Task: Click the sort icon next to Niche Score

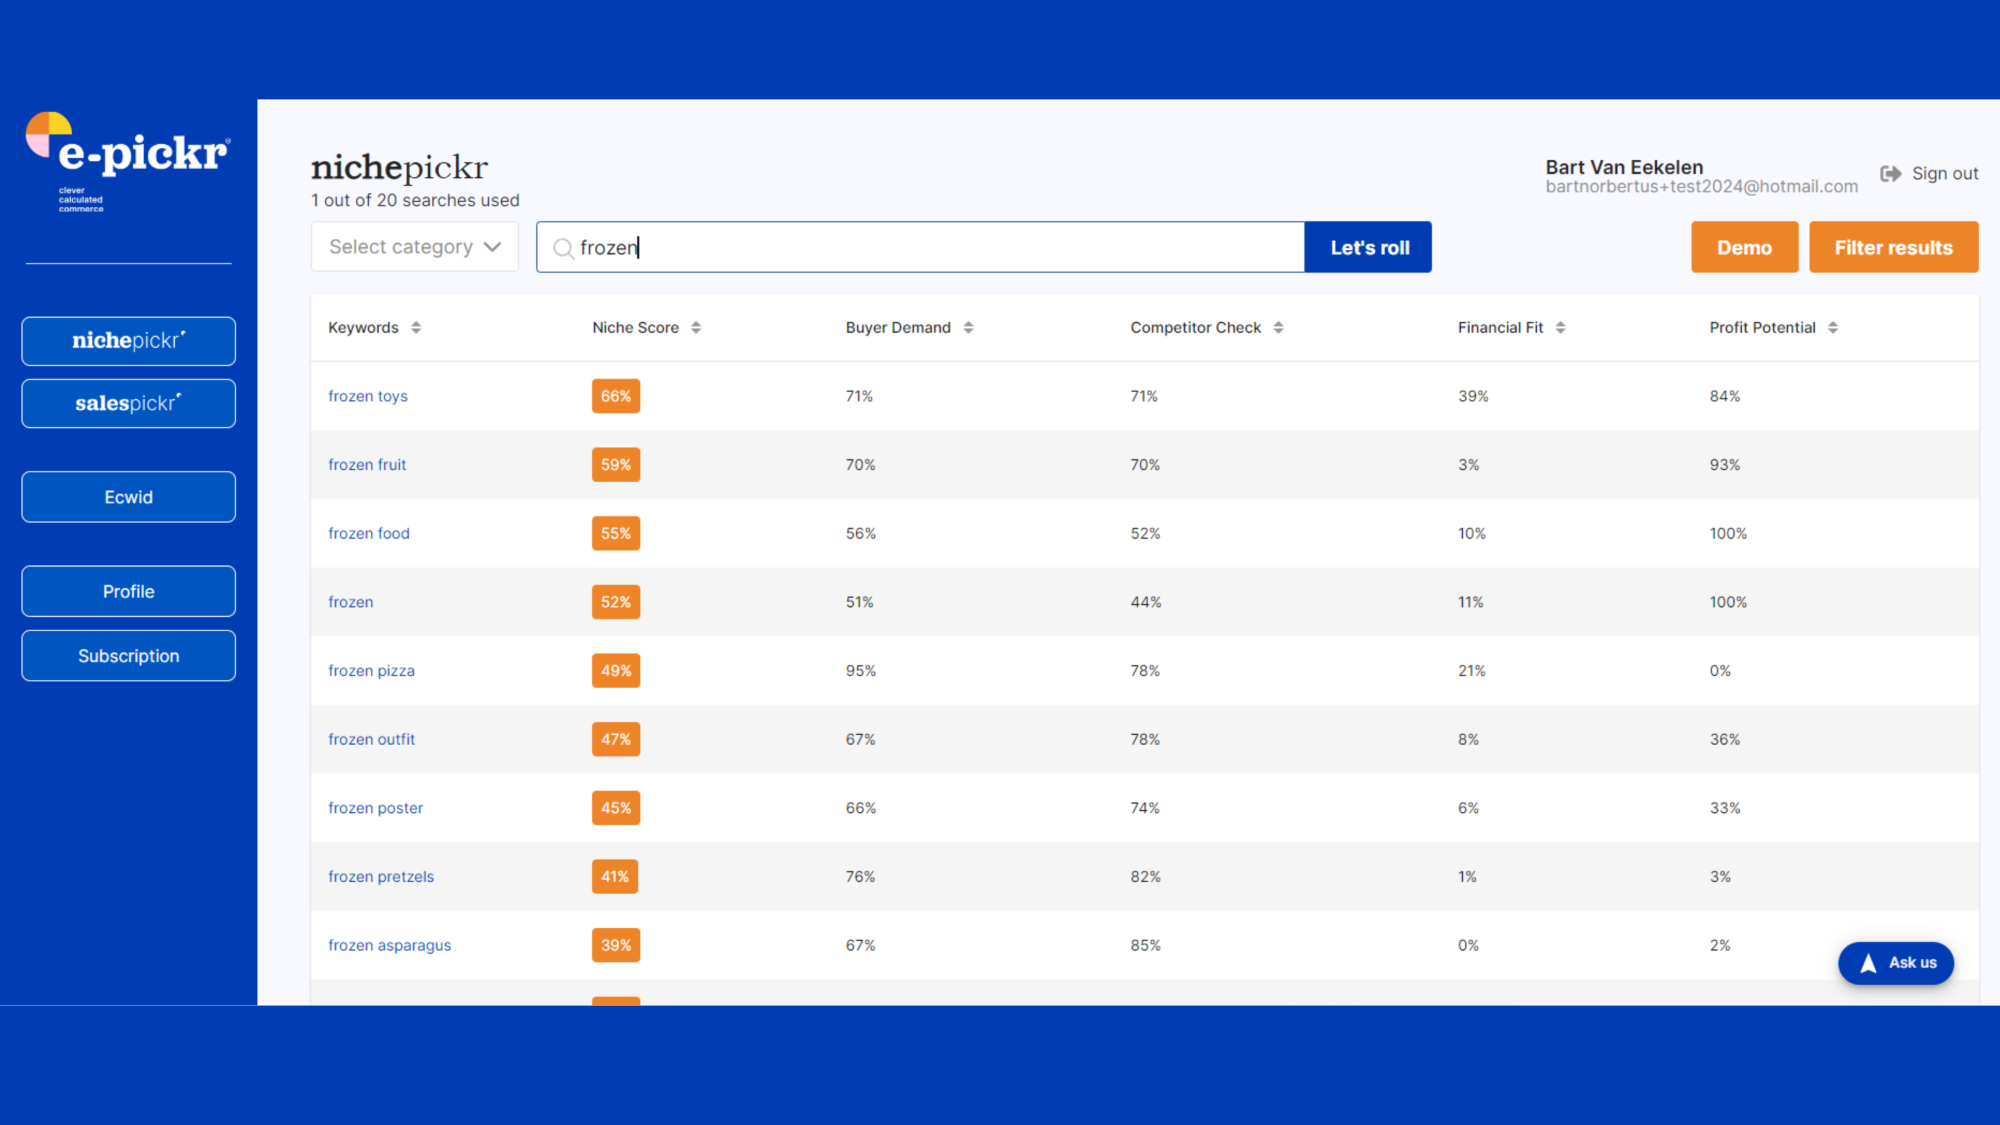Action: coord(696,327)
